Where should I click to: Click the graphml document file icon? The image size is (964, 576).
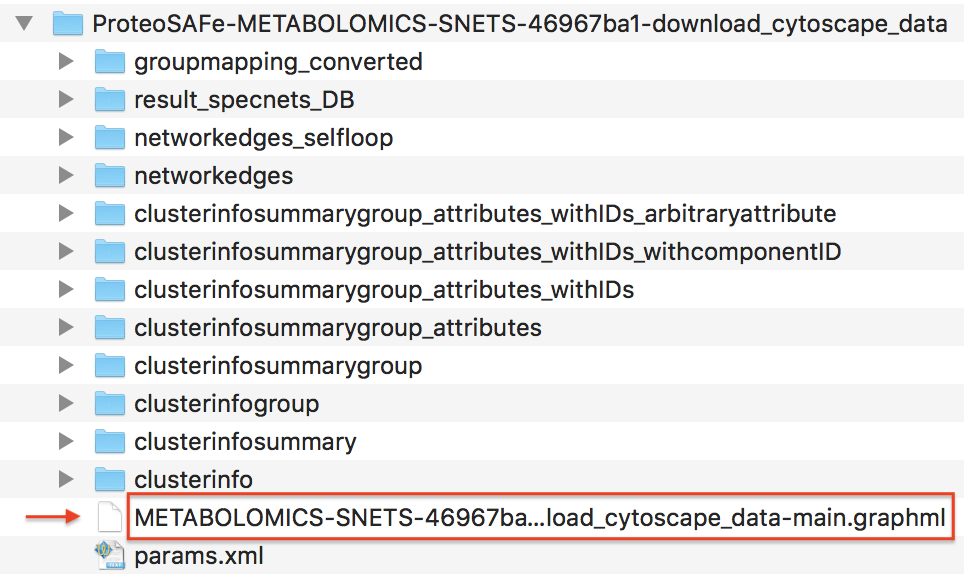109,518
